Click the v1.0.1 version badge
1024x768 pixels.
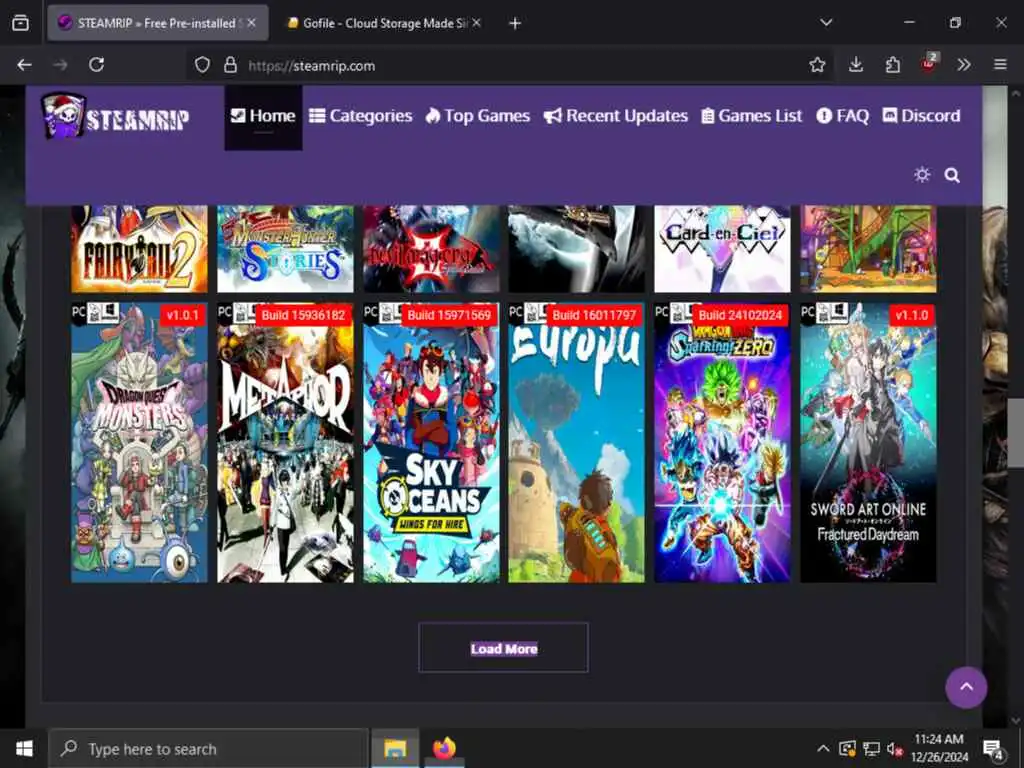pyautogui.click(x=182, y=315)
